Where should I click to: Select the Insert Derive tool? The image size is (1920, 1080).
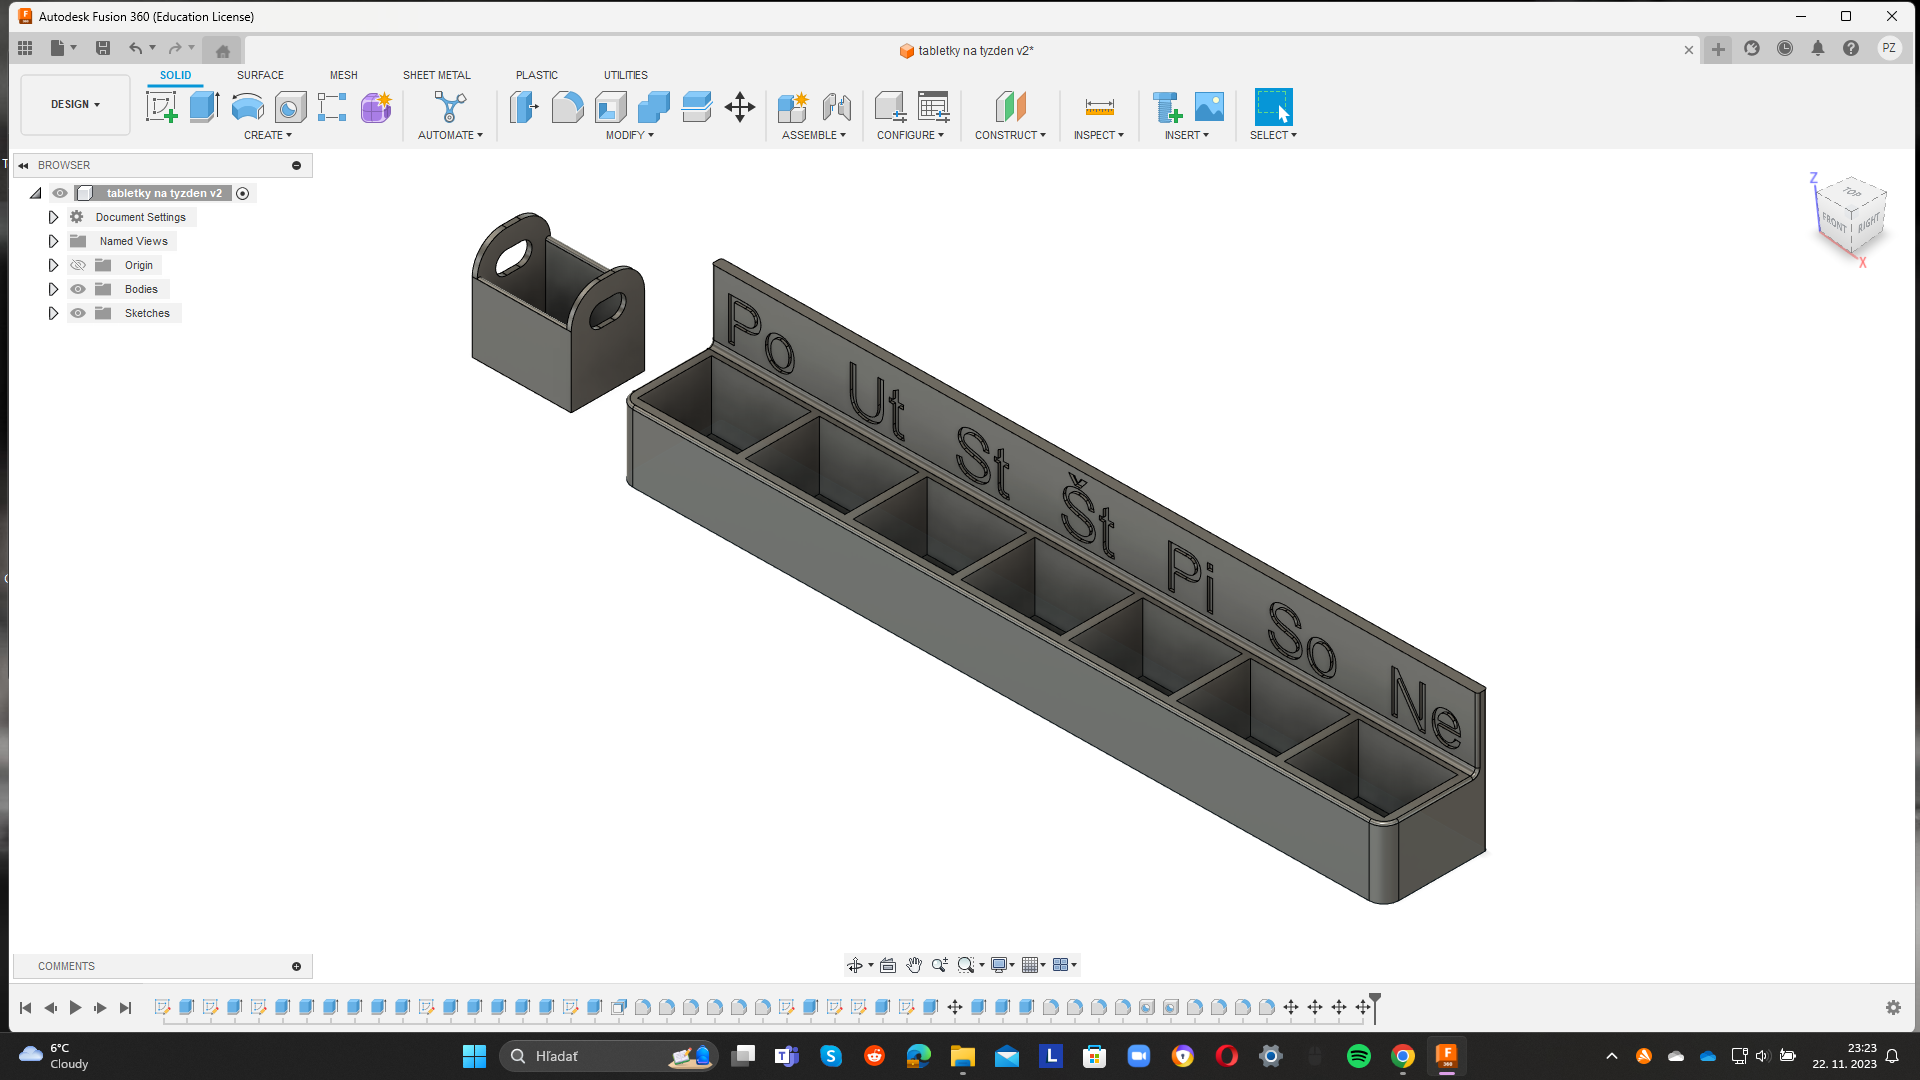pos(1166,107)
